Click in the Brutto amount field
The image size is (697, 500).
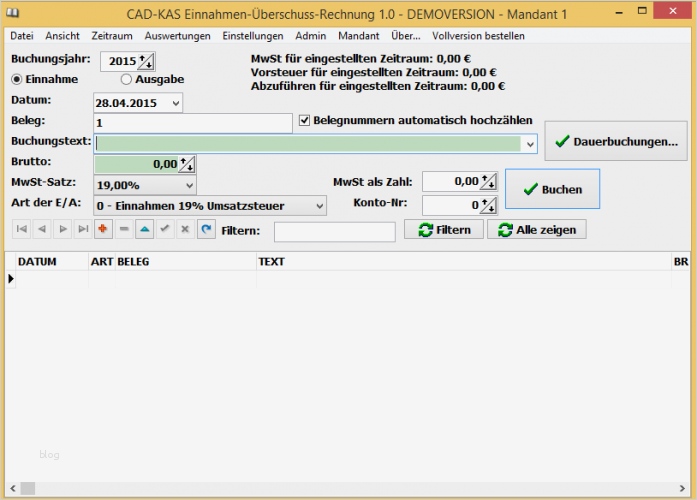136,164
